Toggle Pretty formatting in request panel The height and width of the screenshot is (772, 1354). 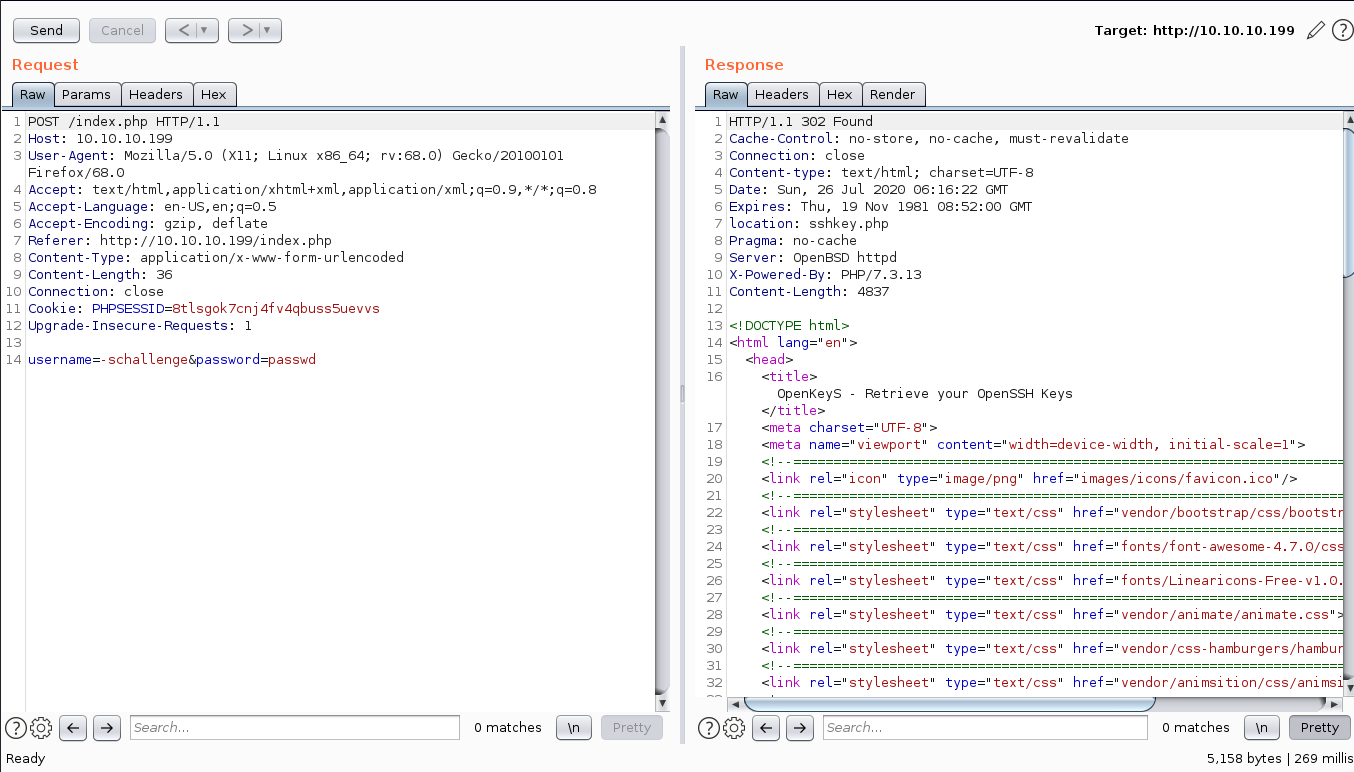[x=632, y=727]
